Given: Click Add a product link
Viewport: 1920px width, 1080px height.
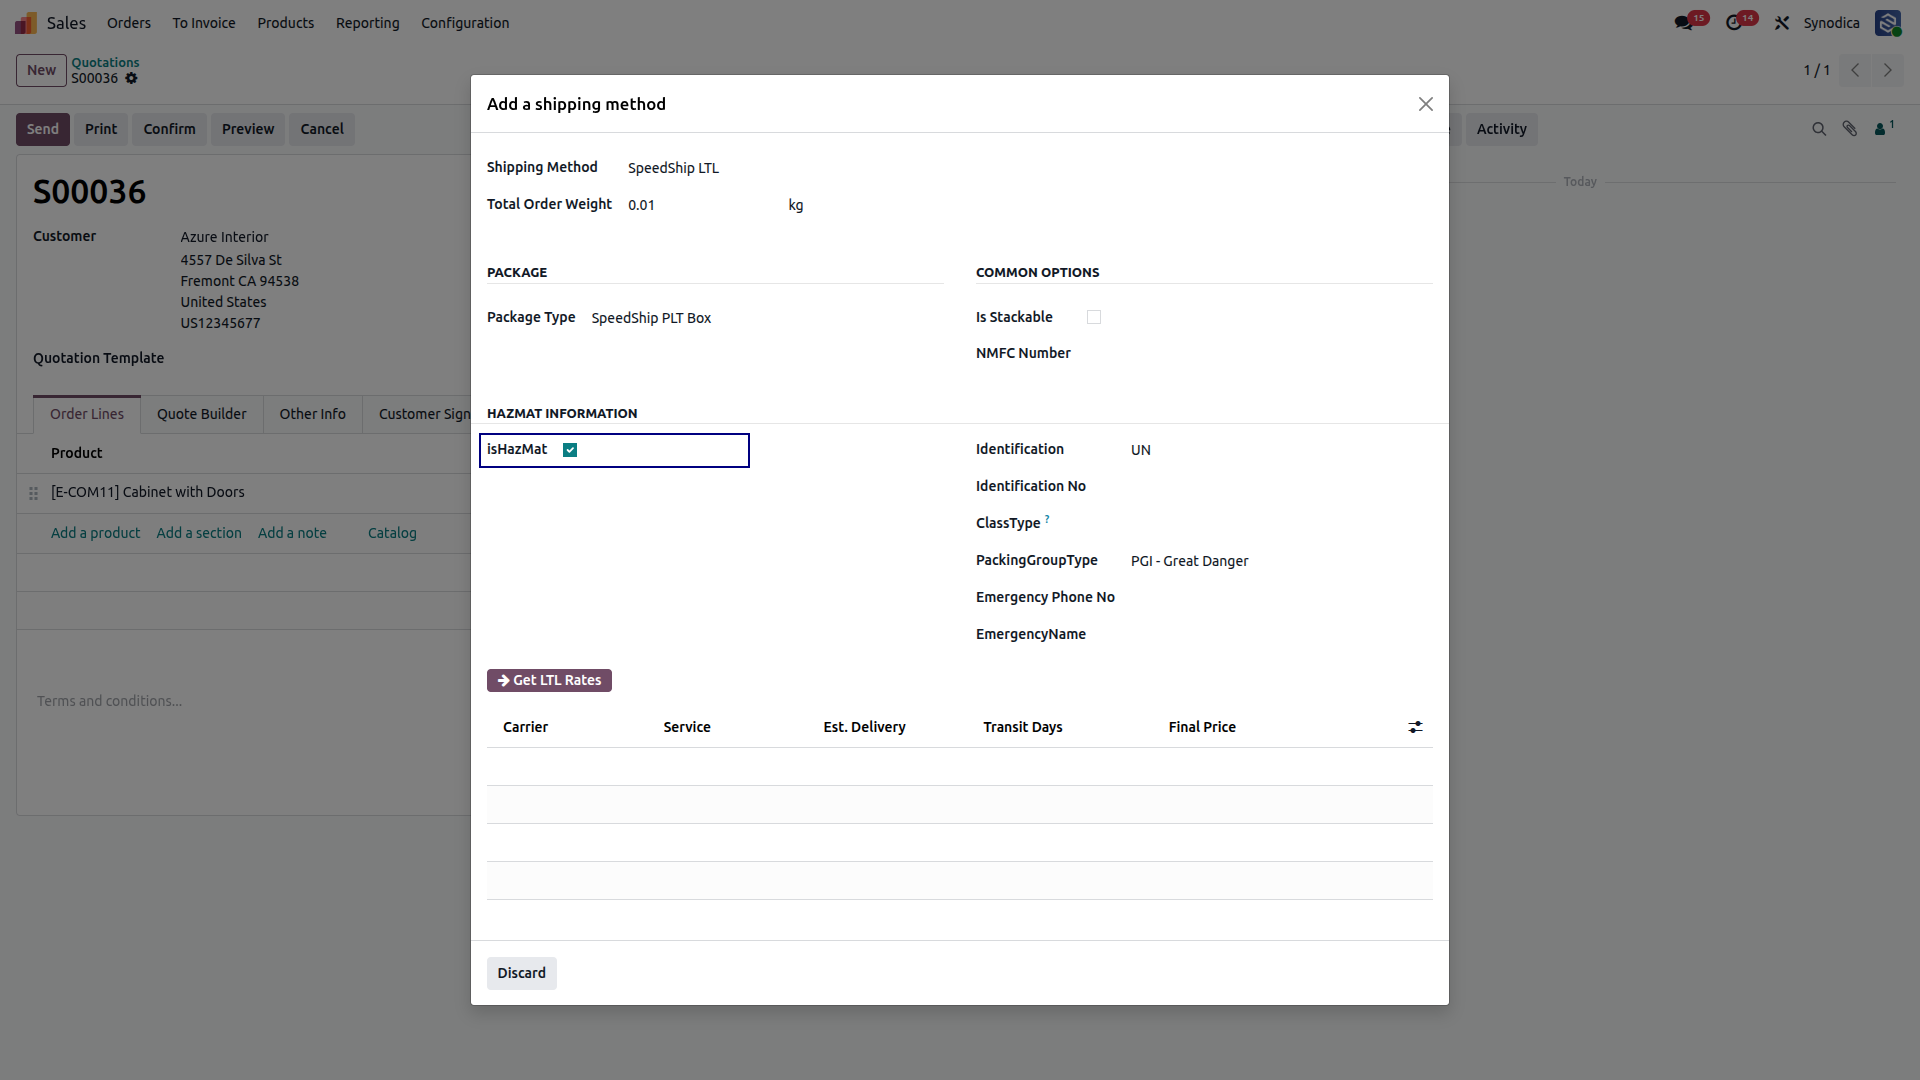Looking at the screenshot, I should point(95,533).
